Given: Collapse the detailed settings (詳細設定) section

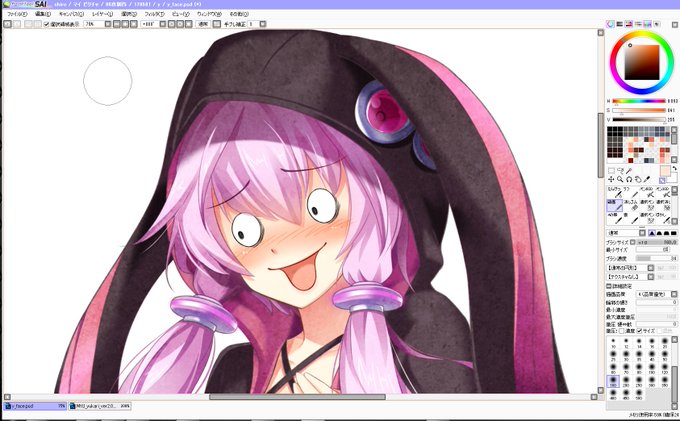Looking at the screenshot, I should 609,286.
